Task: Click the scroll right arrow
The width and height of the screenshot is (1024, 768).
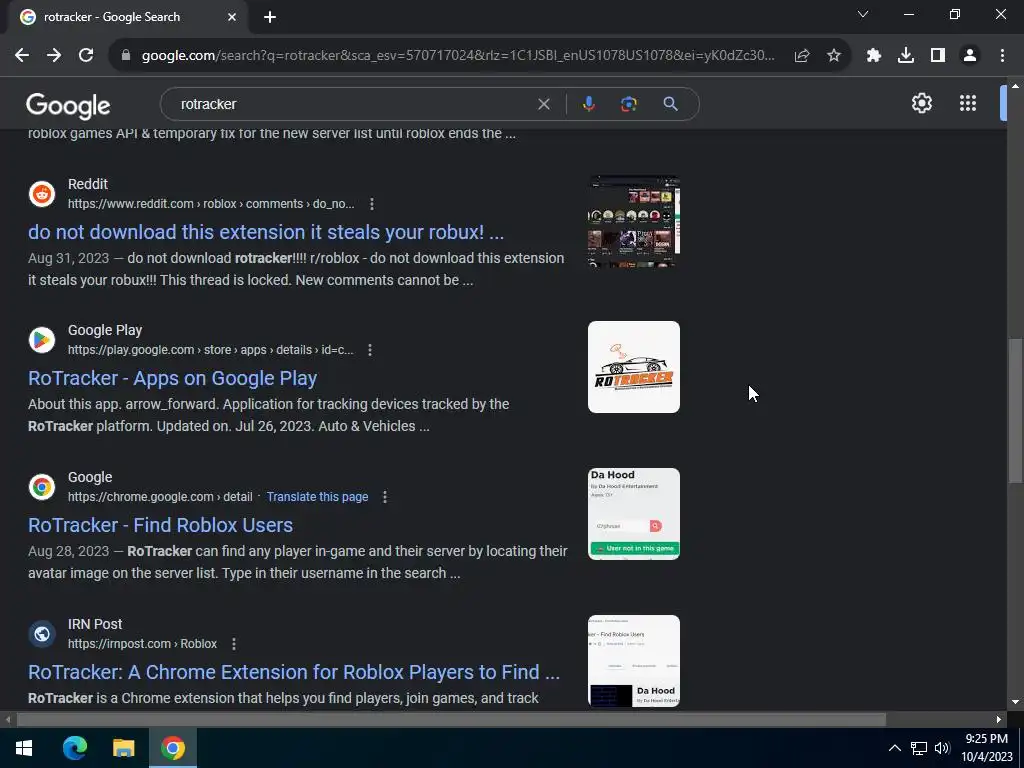Action: [x=999, y=720]
